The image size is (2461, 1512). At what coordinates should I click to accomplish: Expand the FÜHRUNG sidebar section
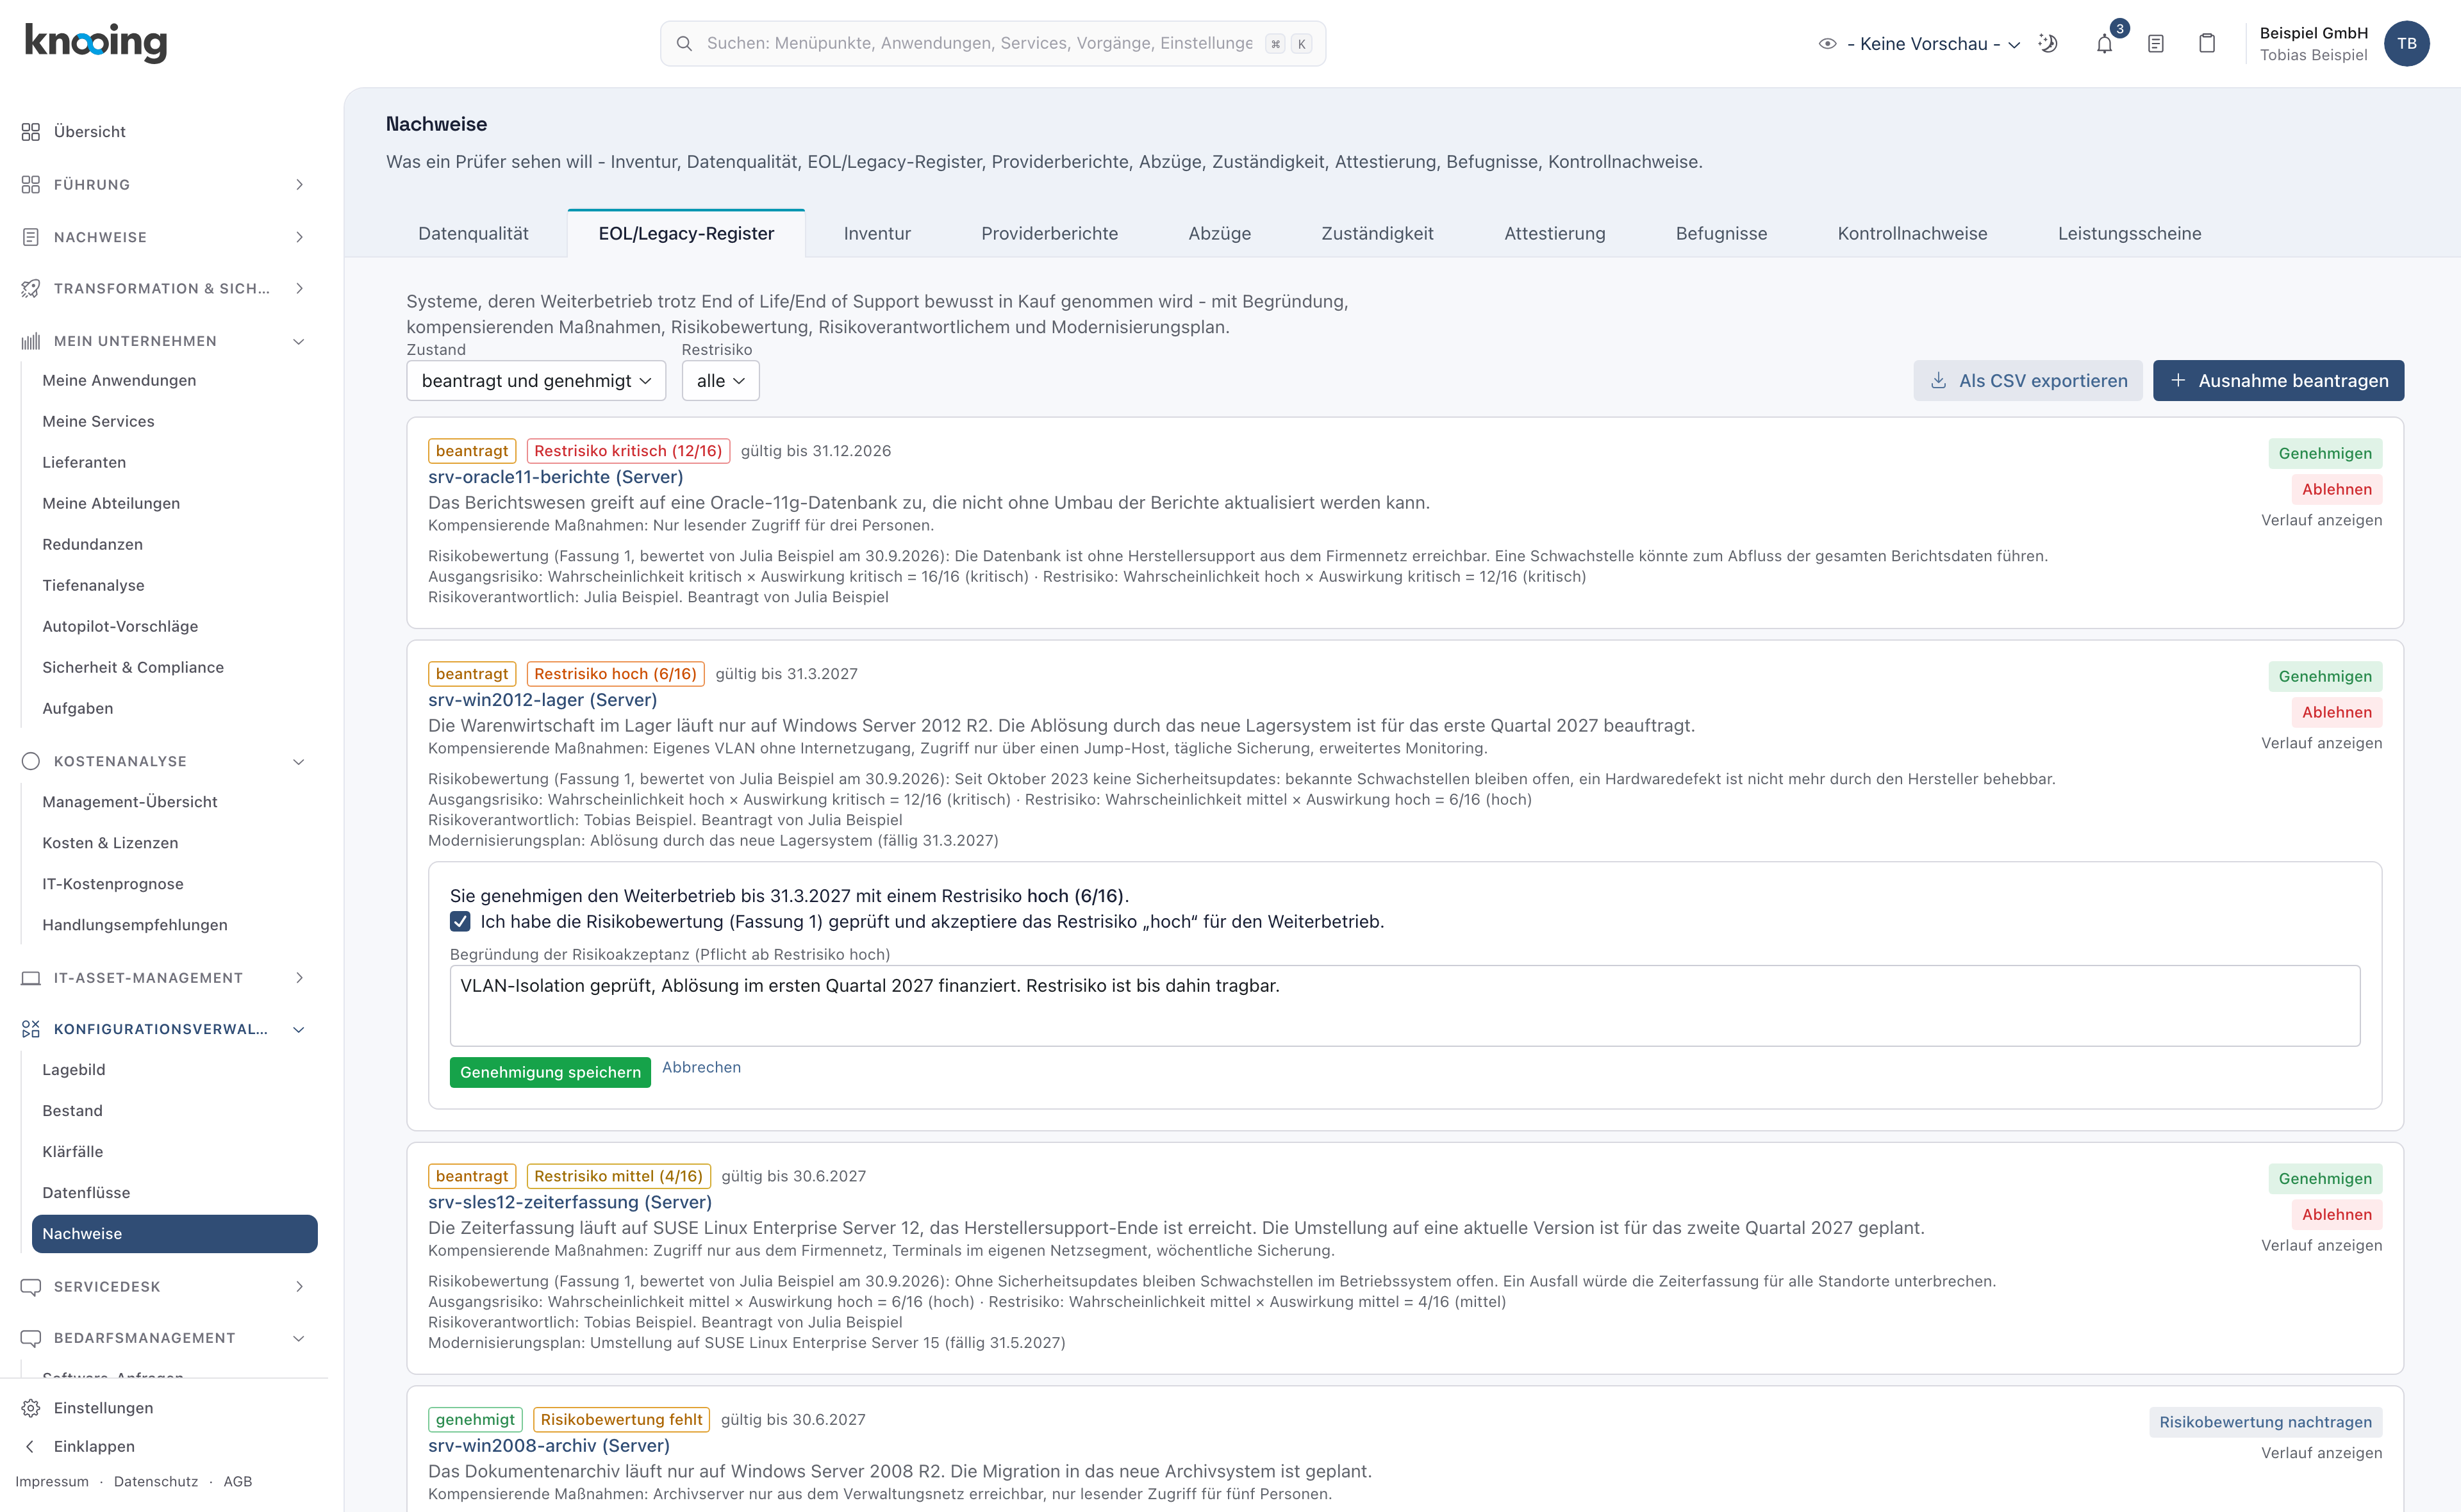[164, 185]
